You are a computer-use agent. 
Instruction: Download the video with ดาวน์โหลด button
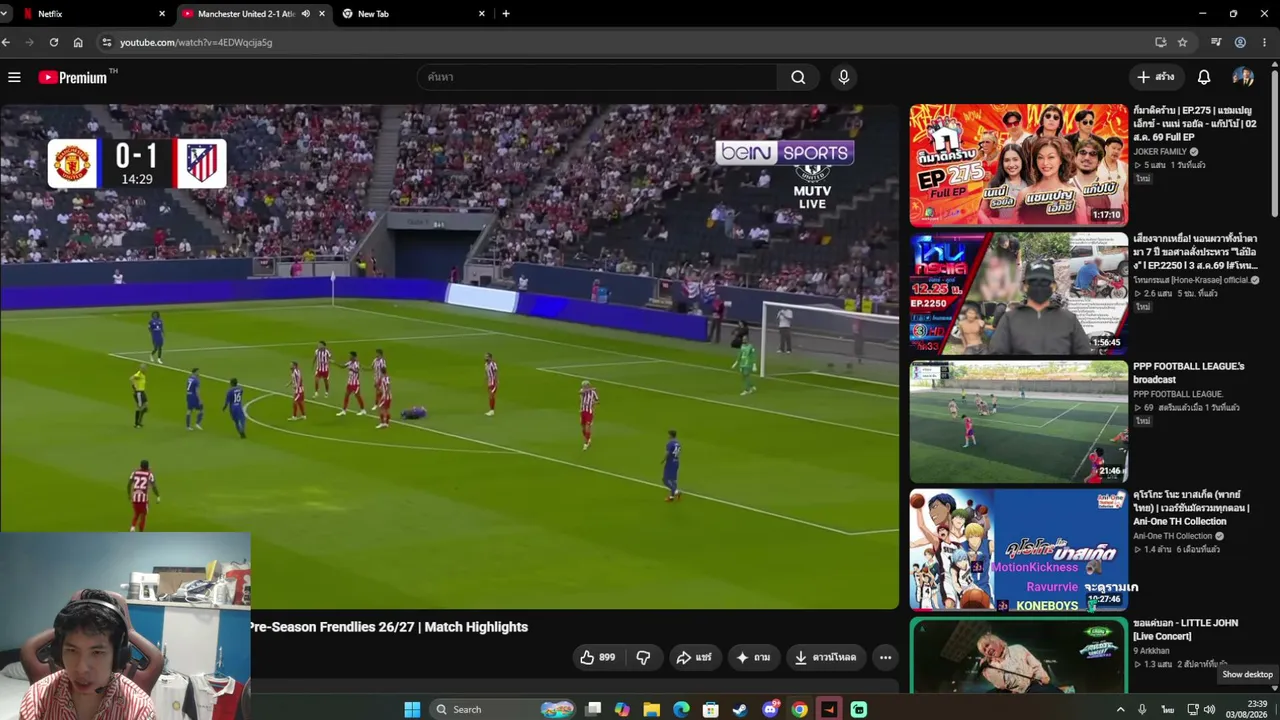[826, 657]
